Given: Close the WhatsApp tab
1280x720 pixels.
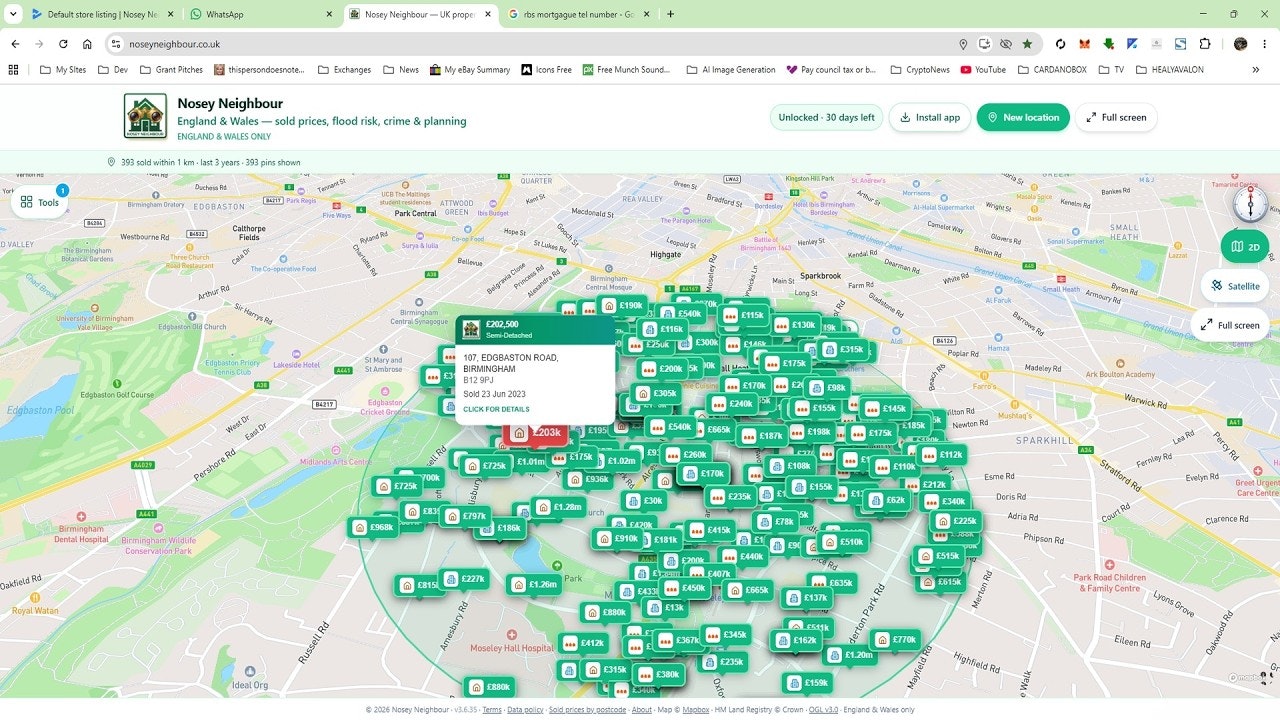Looking at the screenshot, I should pos(330,14).
